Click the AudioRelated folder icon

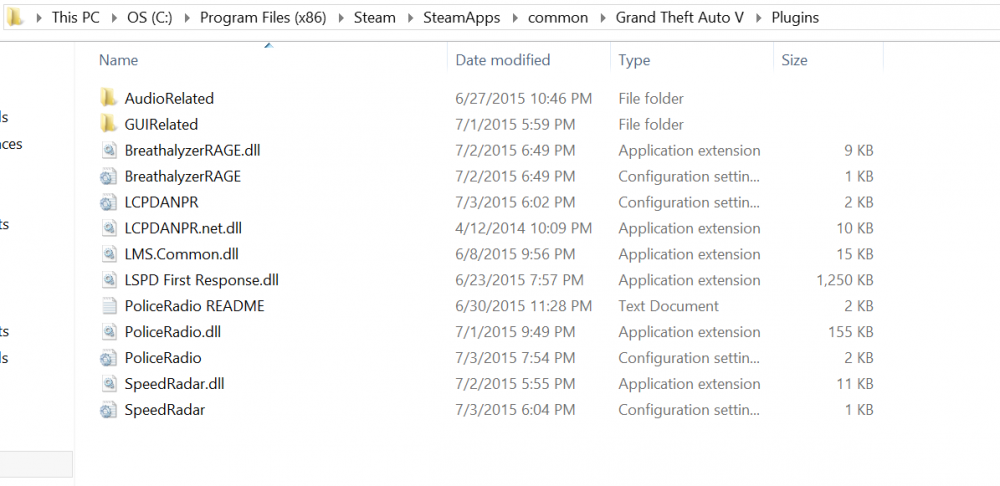(x=108, y=98)
